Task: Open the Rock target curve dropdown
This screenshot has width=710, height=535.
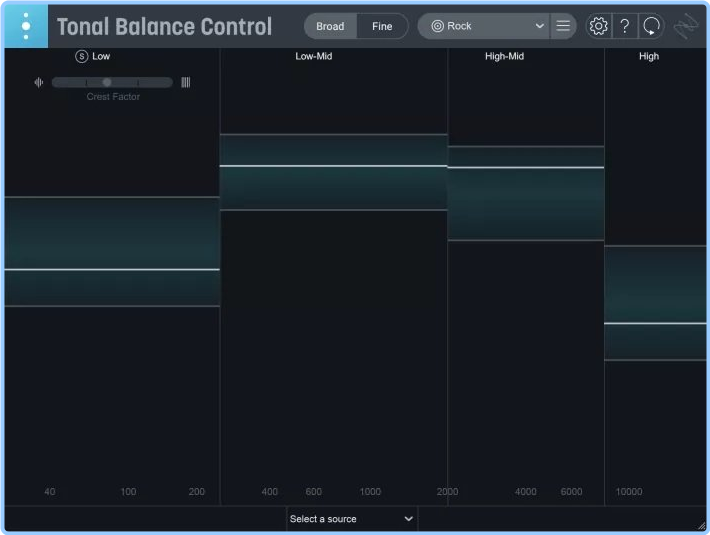Action: 483,26
